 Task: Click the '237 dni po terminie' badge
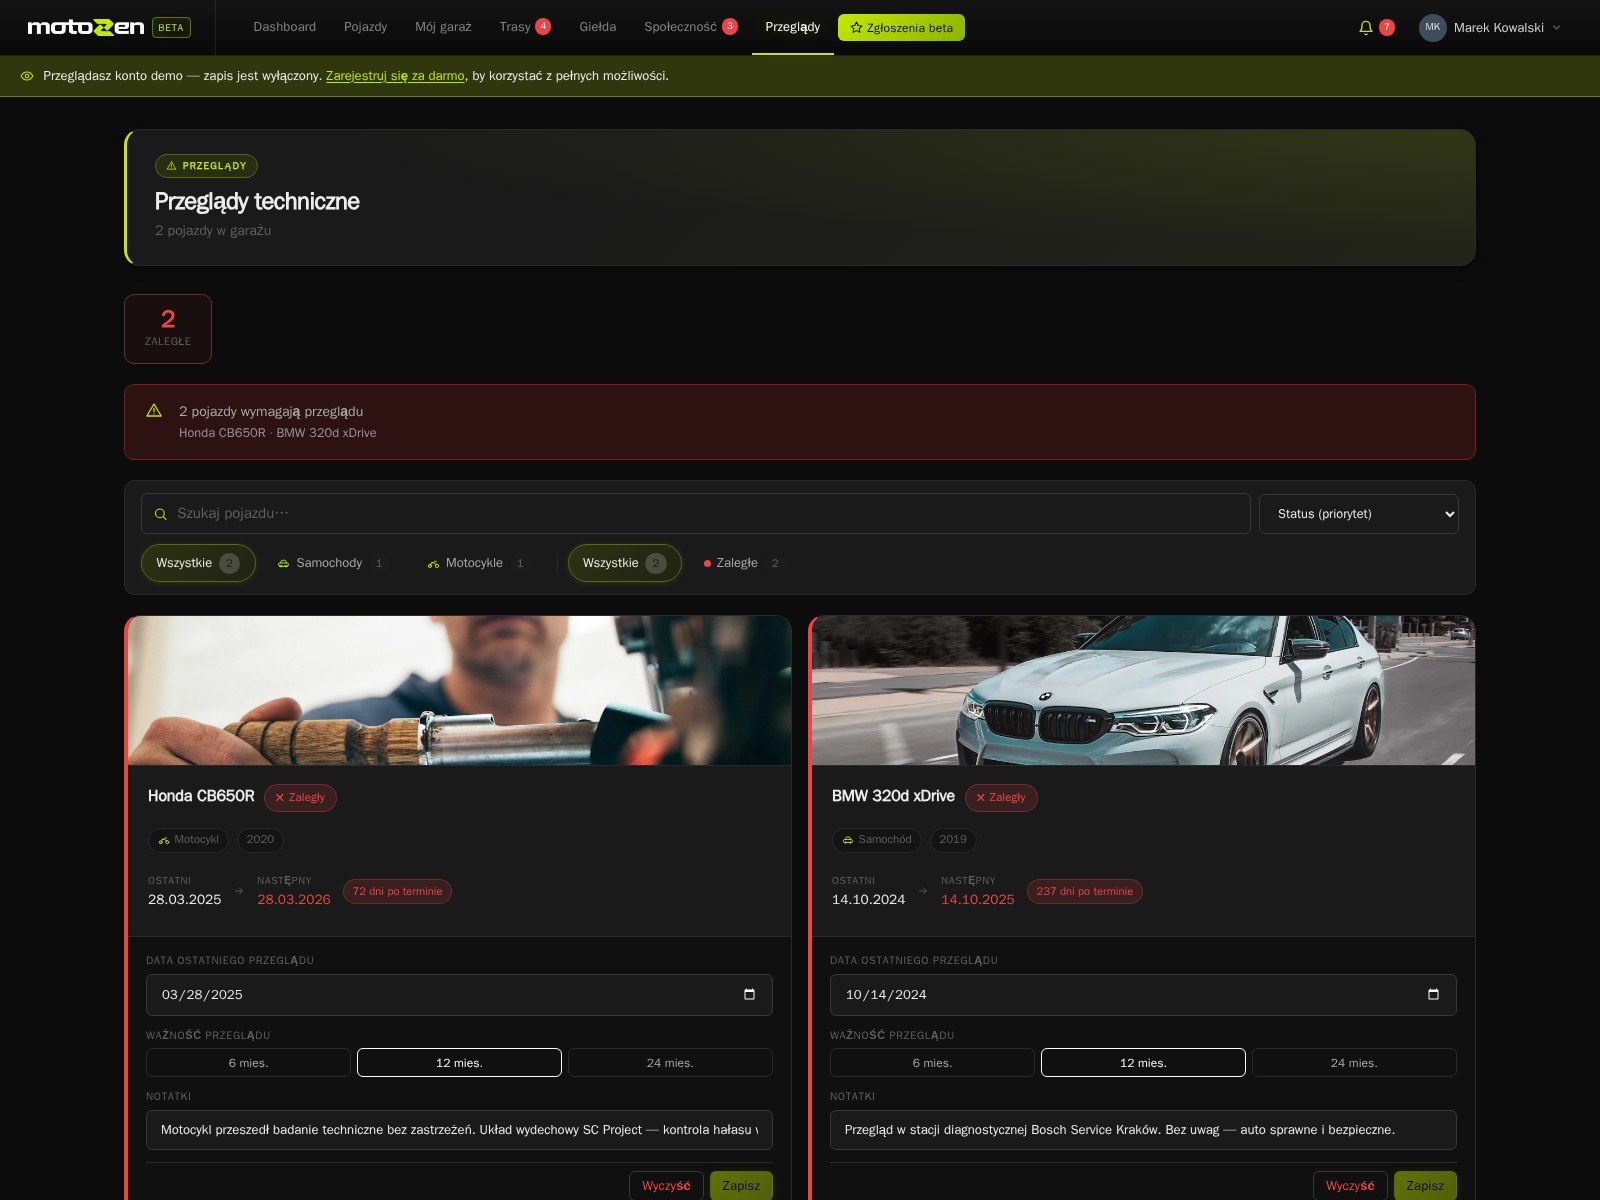click(1085, 891)
